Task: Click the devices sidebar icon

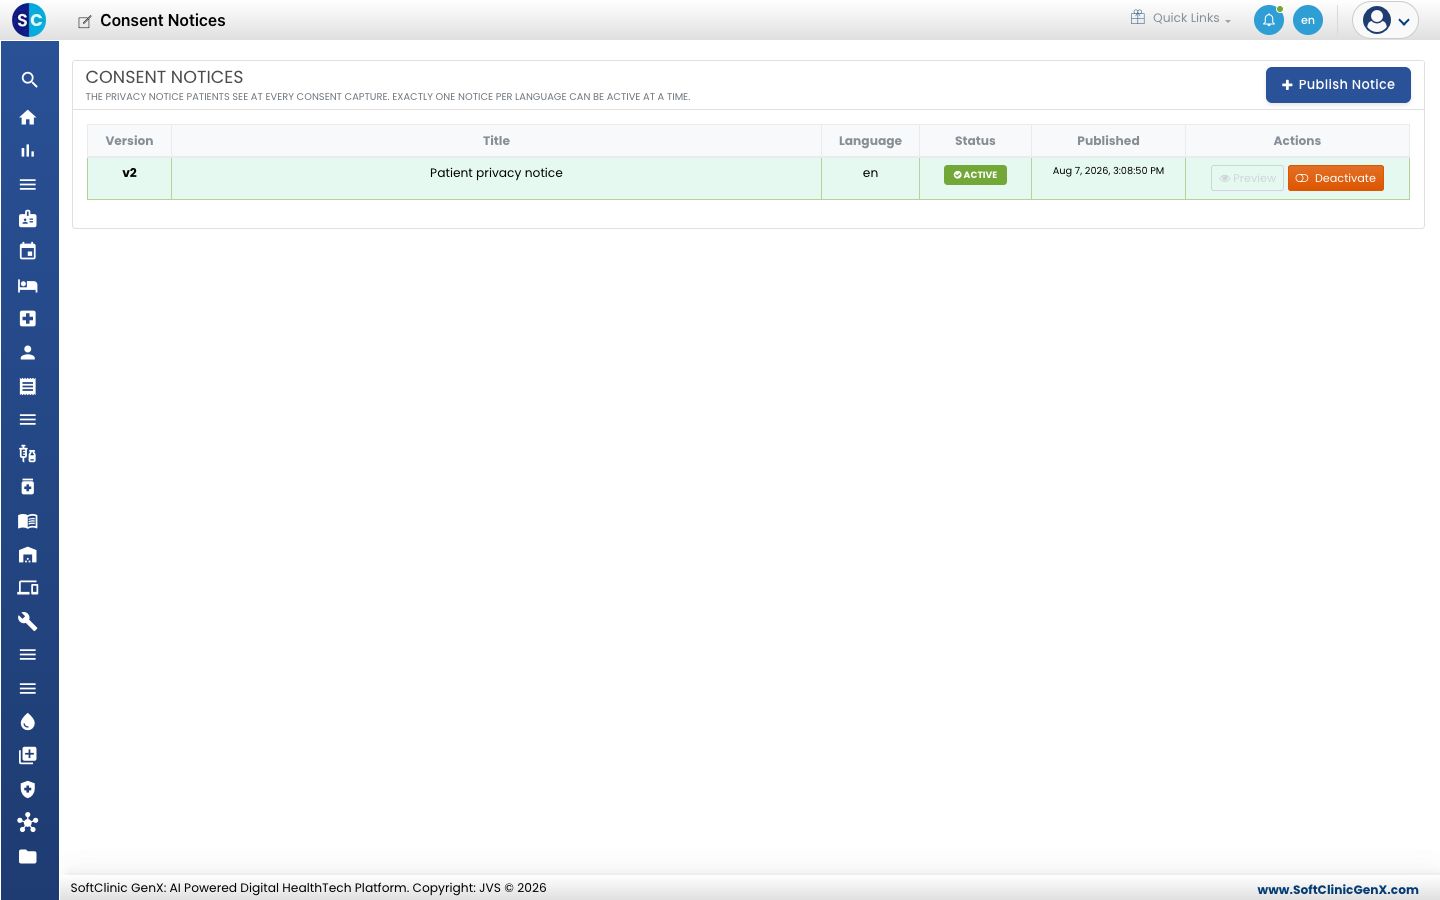Action: [28, 588]
